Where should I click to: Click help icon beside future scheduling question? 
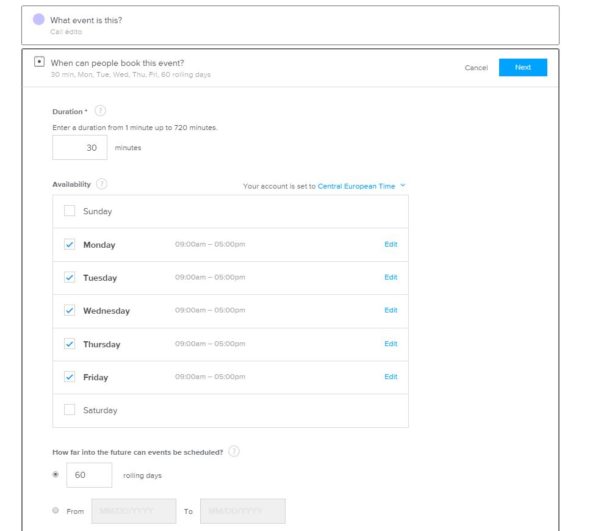pyautogui.click(x=234, y=451)
